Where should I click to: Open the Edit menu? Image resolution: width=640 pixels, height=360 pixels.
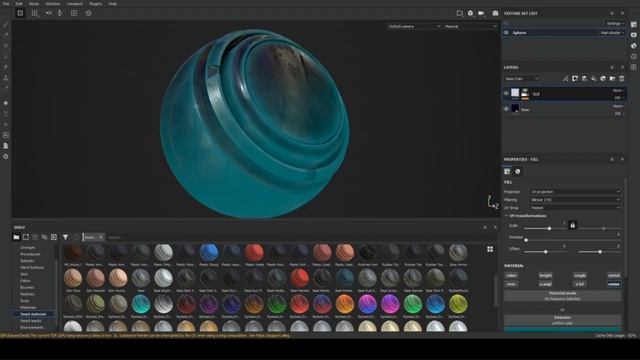19,4
